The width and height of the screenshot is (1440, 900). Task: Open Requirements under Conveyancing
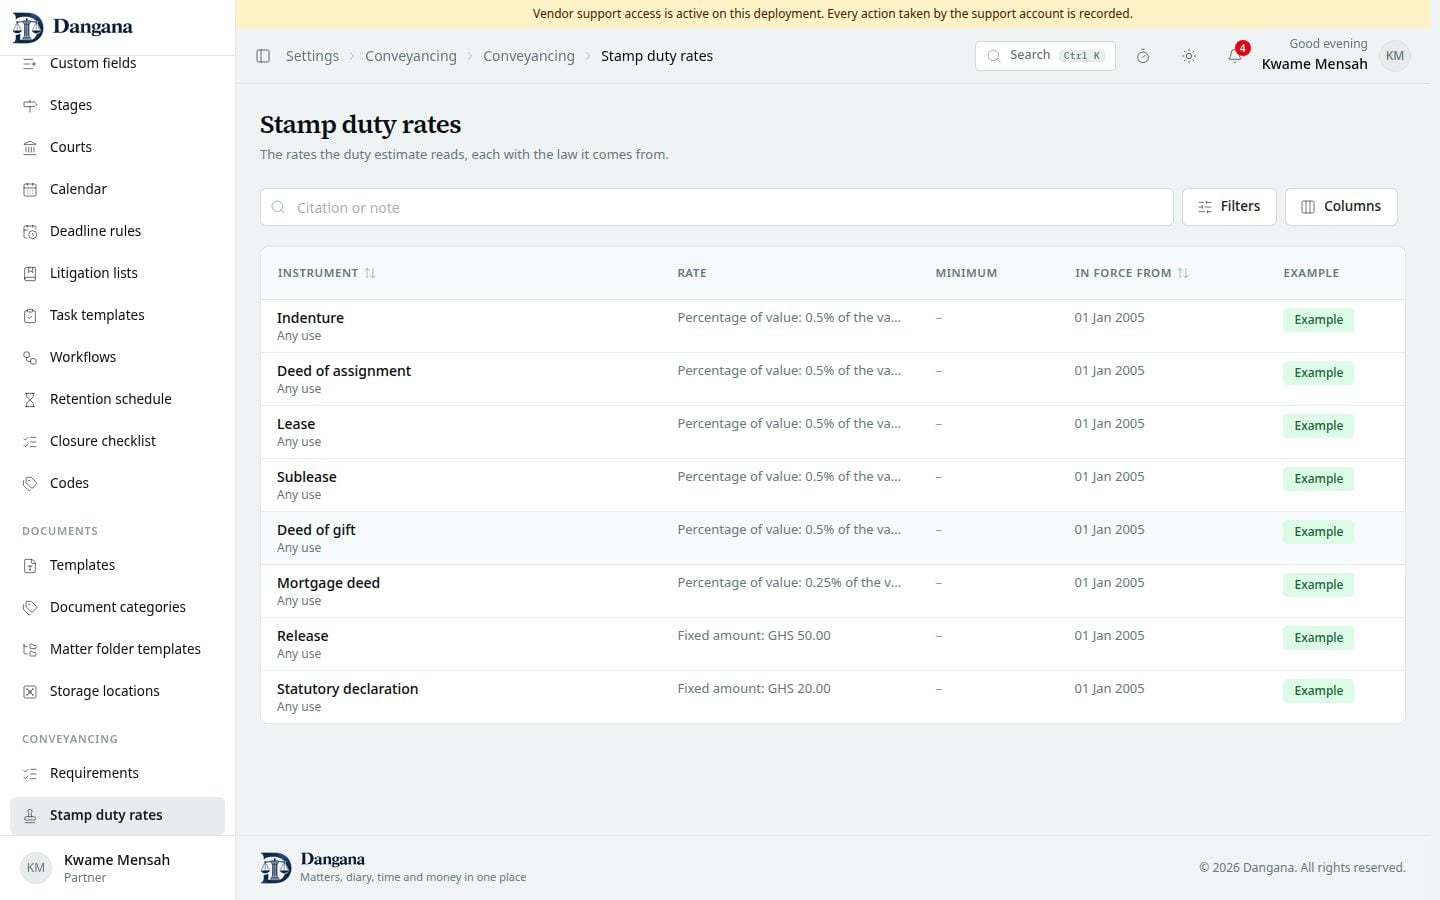click(x=117, y=773)
